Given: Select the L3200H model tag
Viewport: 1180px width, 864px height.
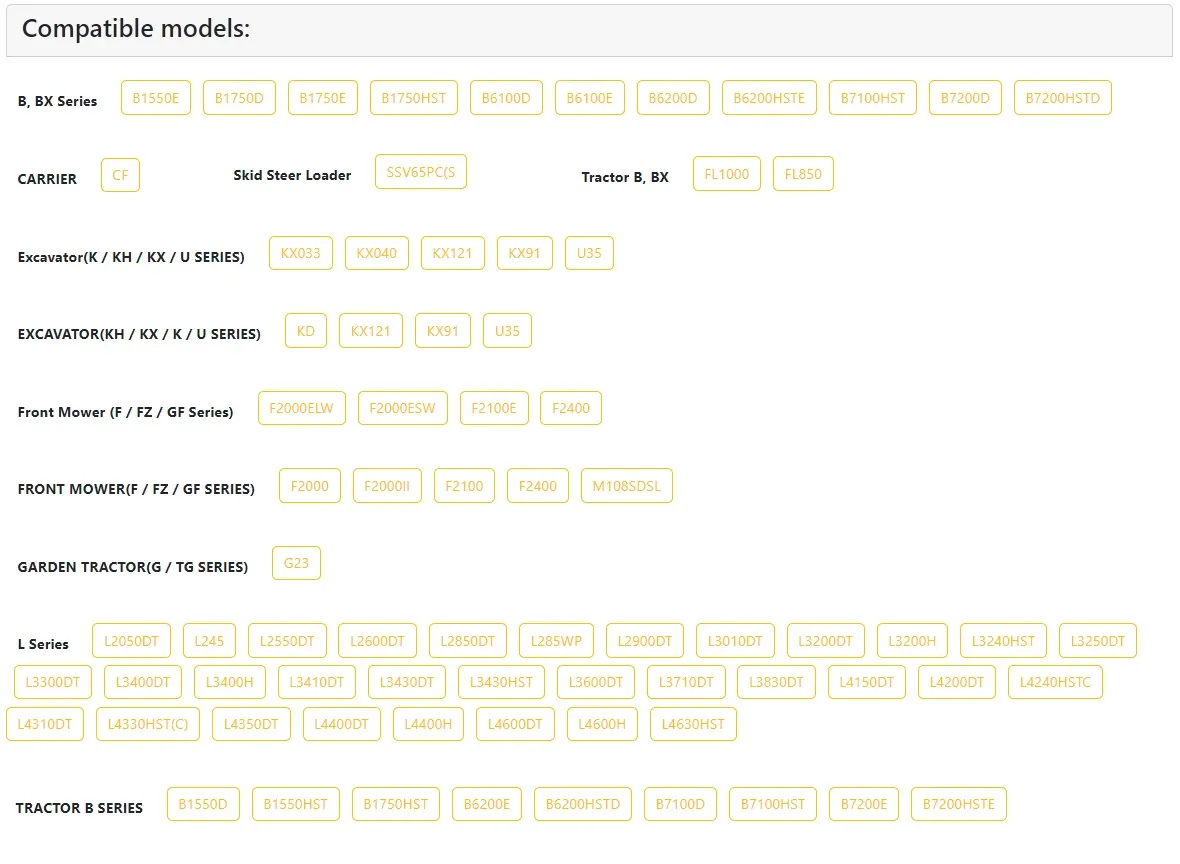Looking at the screenshot, I should click(913, 641).
